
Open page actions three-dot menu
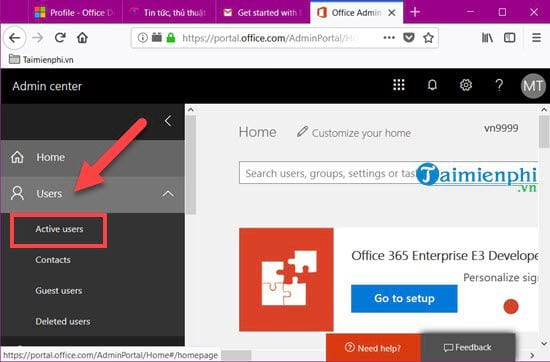(x=389, y=37)
